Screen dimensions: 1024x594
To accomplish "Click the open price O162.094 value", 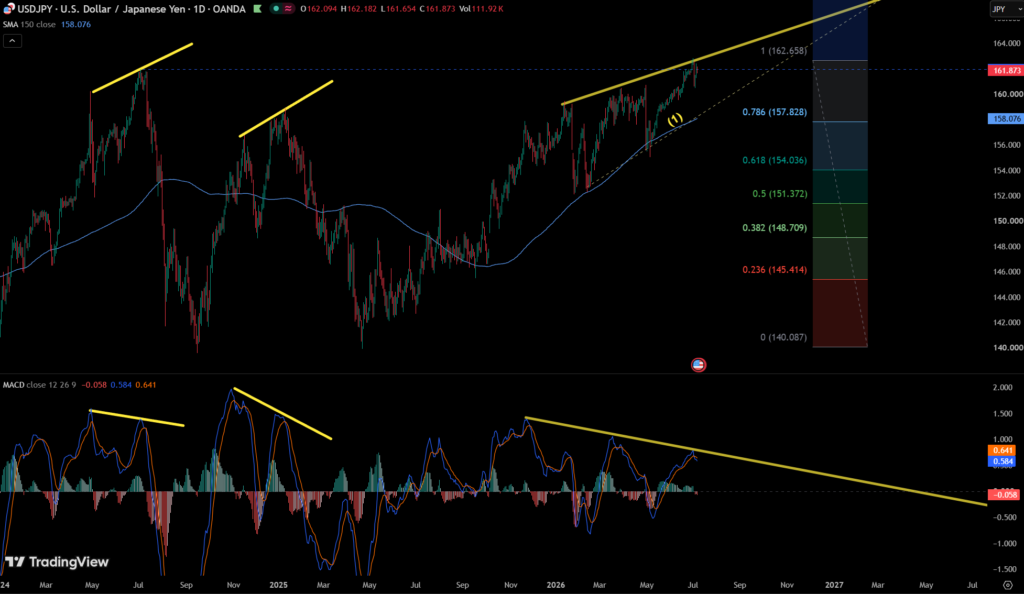I will [x=319, y=9].
